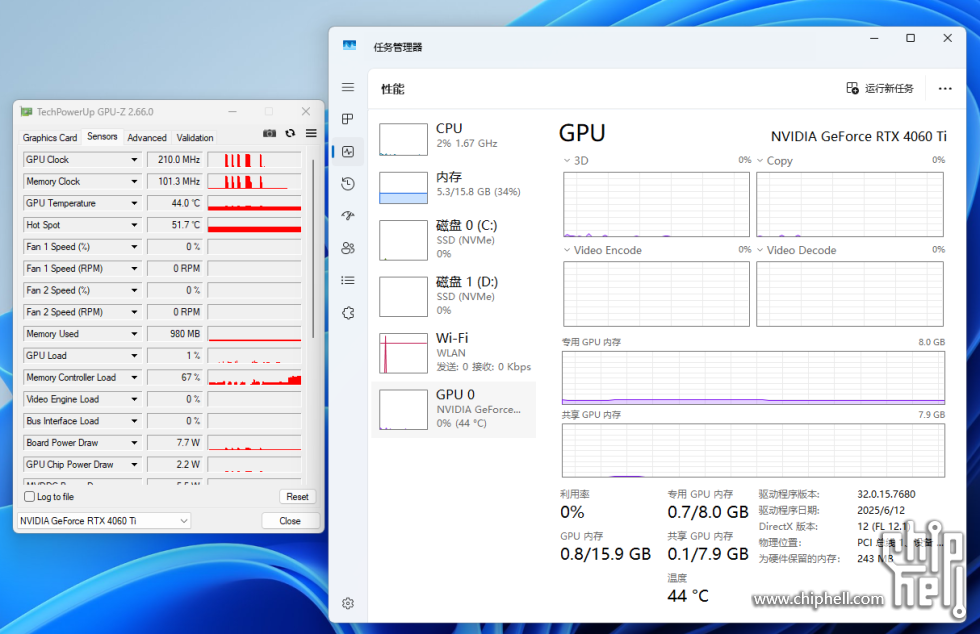Click the run new task icon

852,88
